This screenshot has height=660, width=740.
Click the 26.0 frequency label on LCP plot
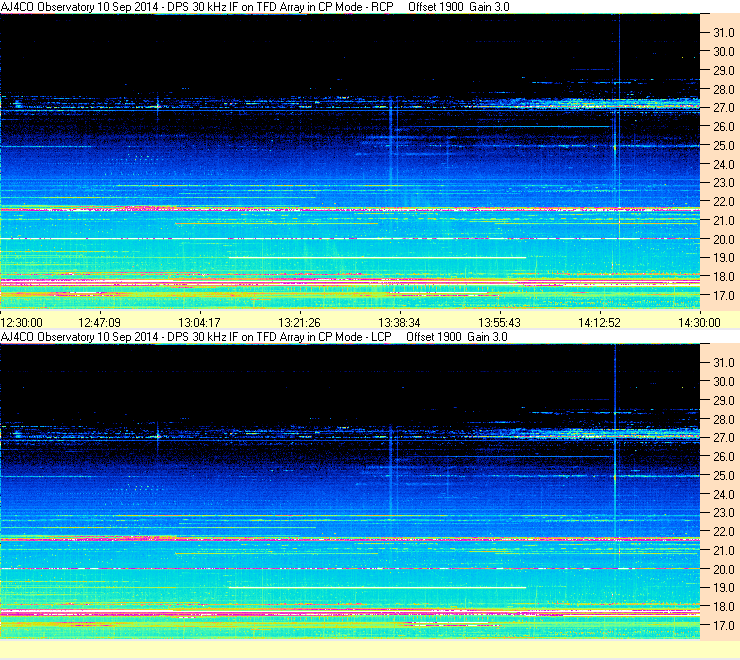(x=724, y=457)
